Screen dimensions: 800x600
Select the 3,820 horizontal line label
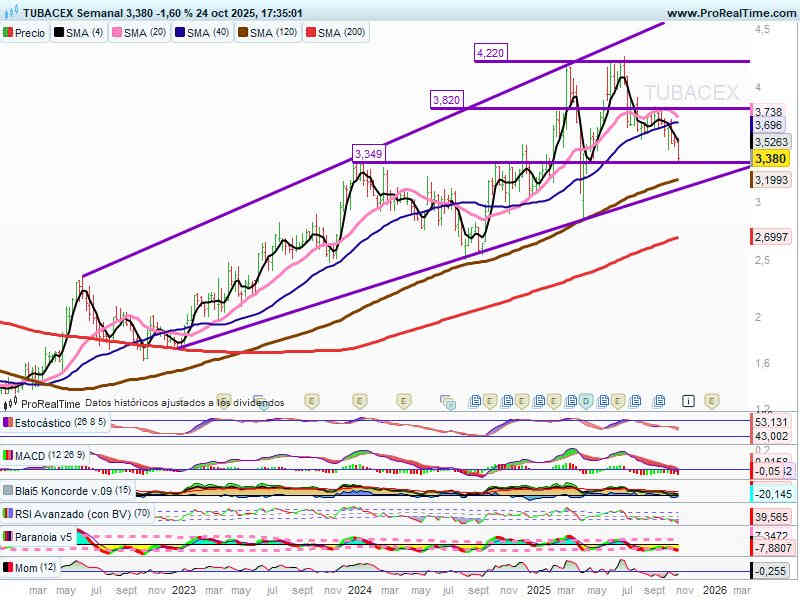pos(445,100)
